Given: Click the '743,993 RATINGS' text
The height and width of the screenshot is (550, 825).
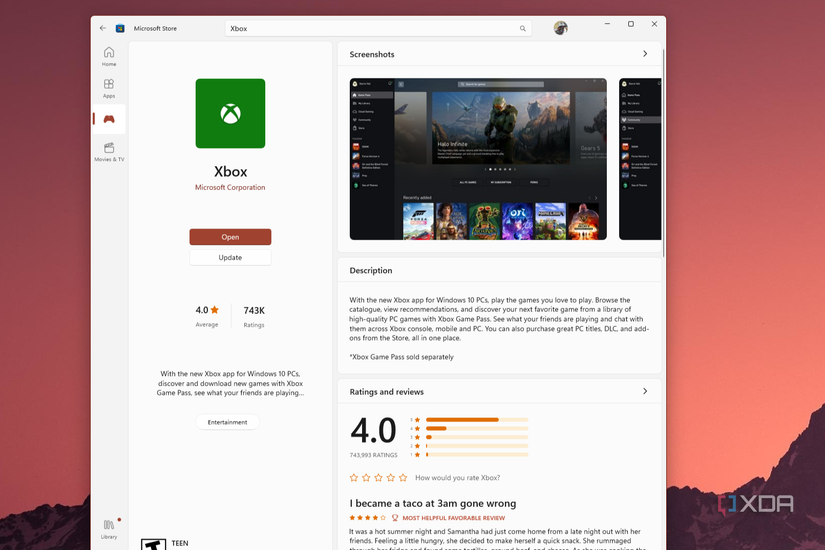Looking at the screenshot, I should click(374, 455).
